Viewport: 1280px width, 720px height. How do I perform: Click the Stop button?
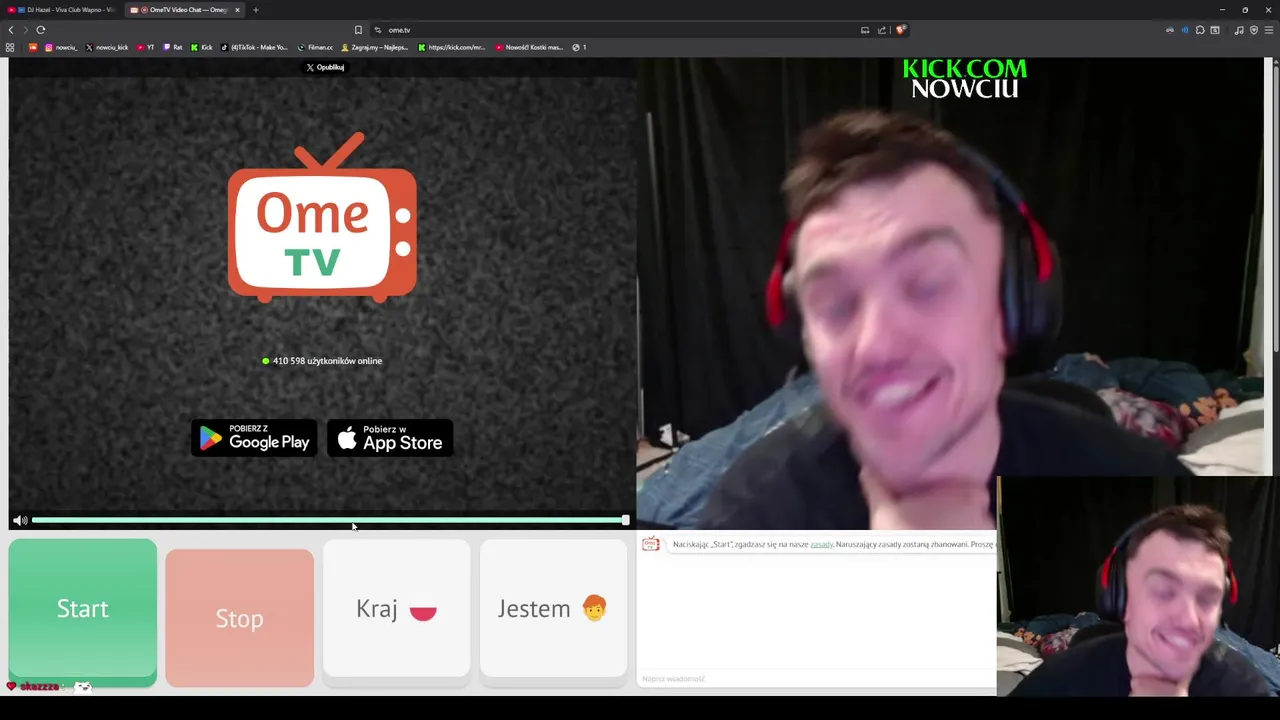tap(240, 618)
